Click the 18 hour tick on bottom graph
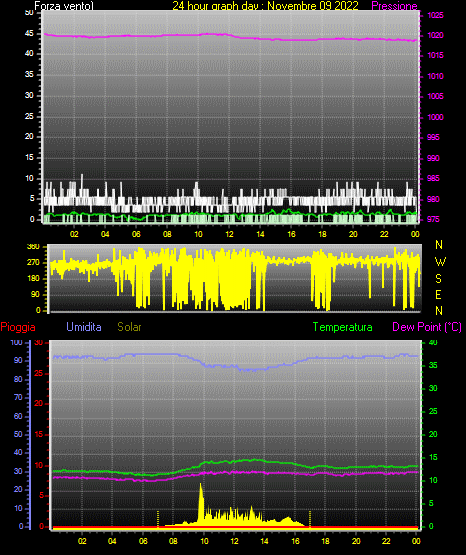The height and width of the screenshot is (555, 466). (326, 541)
